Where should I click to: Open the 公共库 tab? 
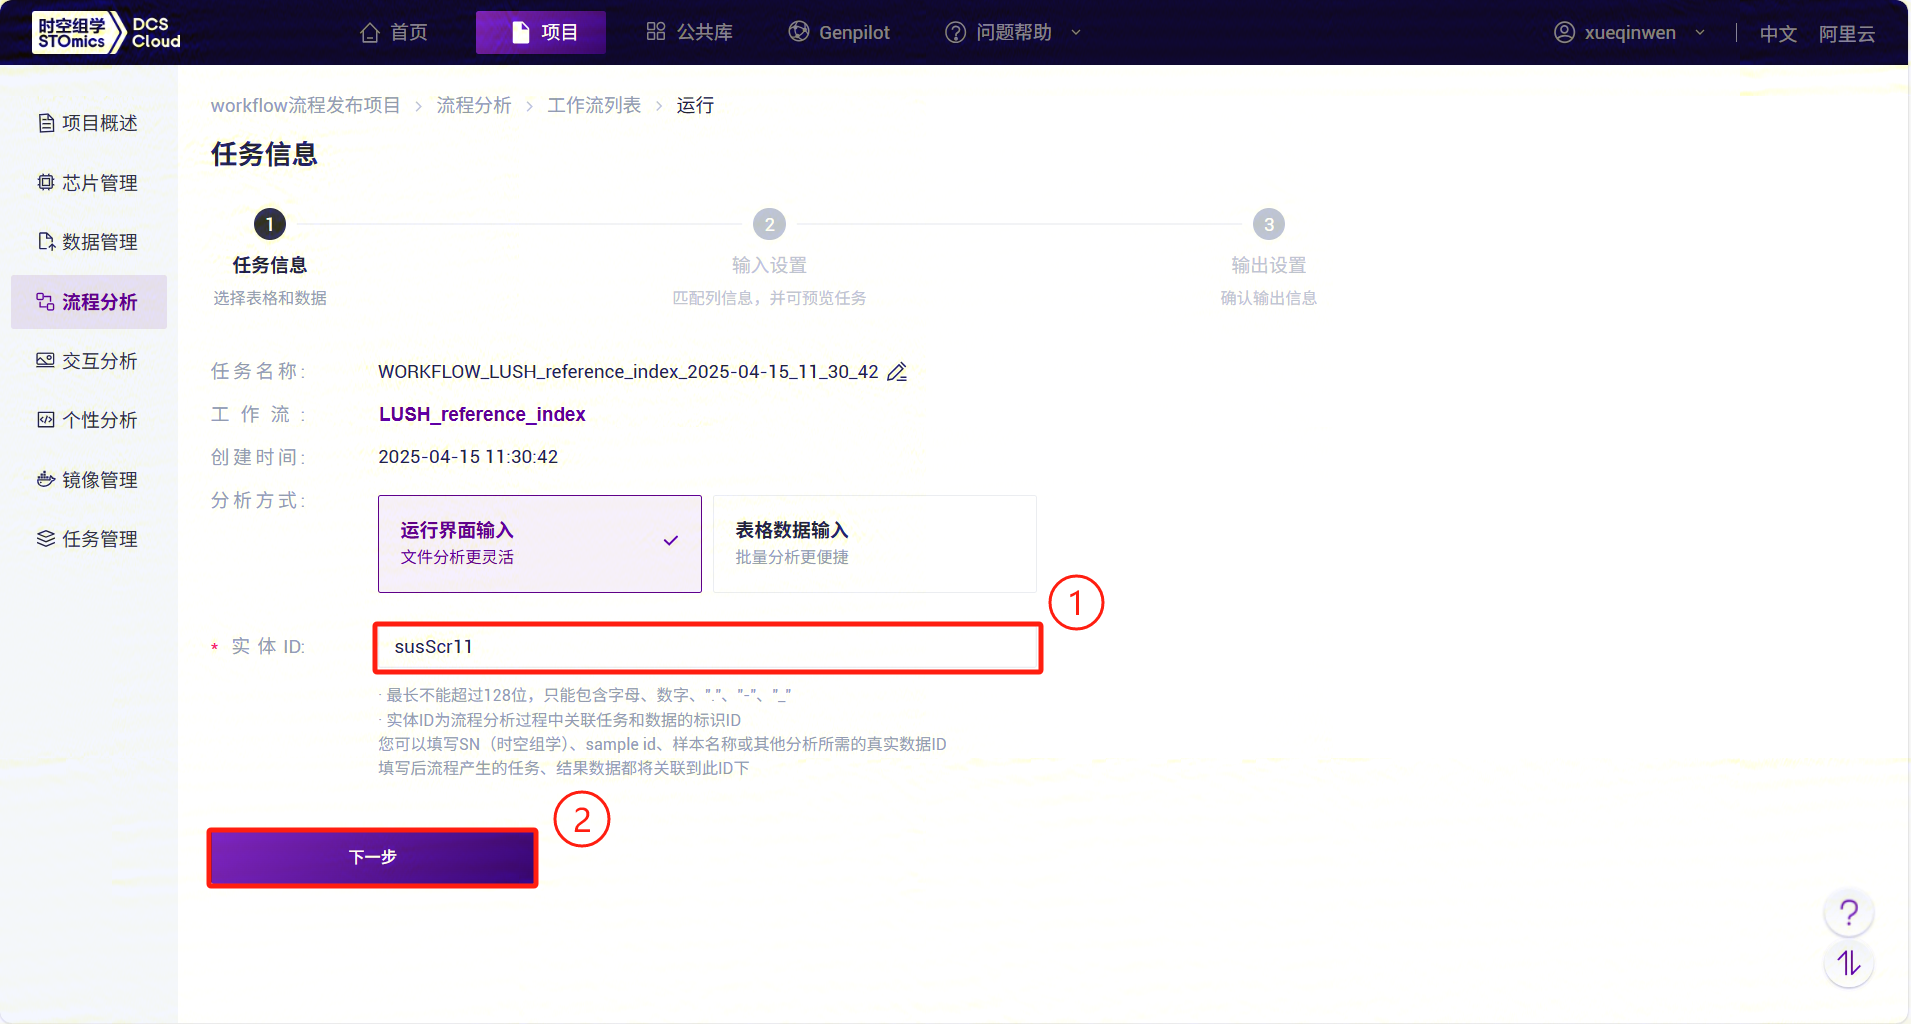tap(689, 33)
